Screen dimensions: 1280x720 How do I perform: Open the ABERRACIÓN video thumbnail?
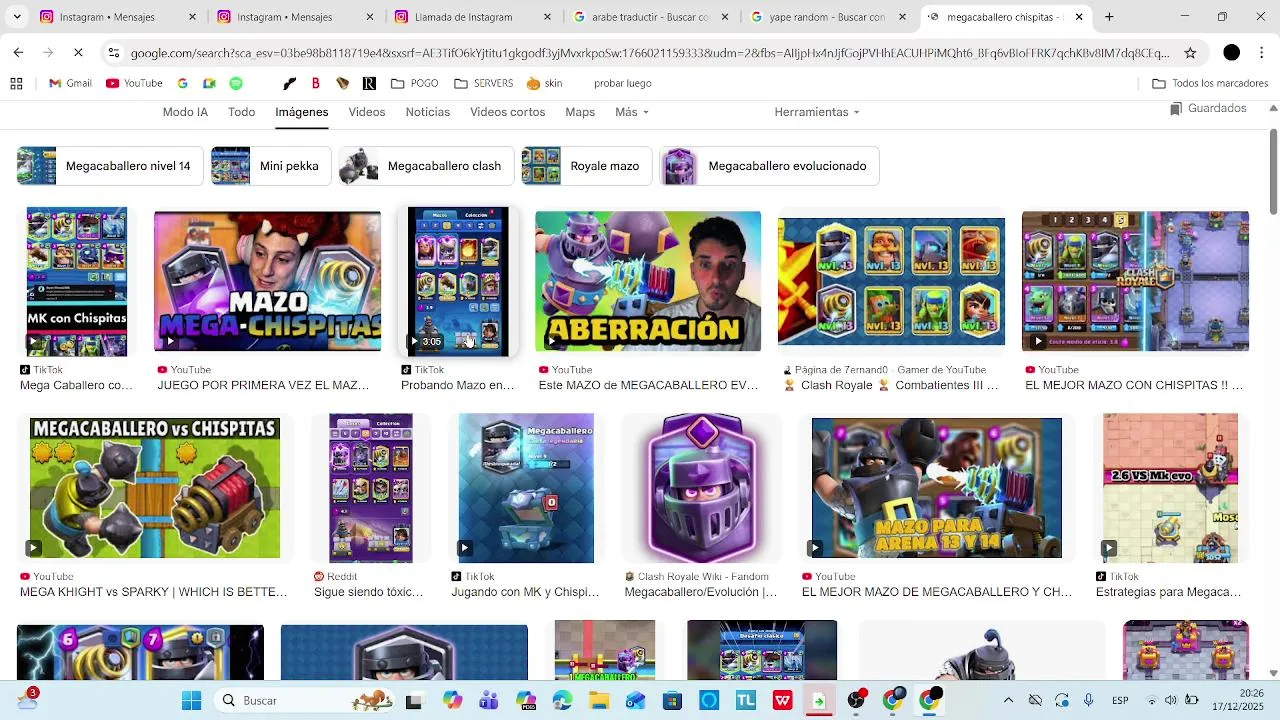(648, 281)
